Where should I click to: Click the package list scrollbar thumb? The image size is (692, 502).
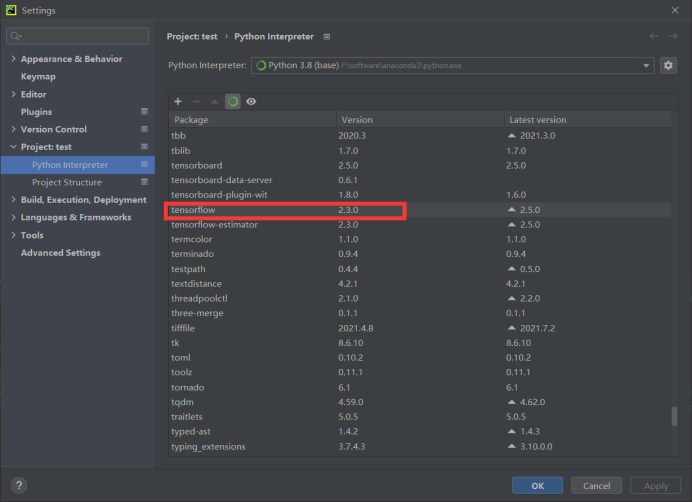(674, 416)
